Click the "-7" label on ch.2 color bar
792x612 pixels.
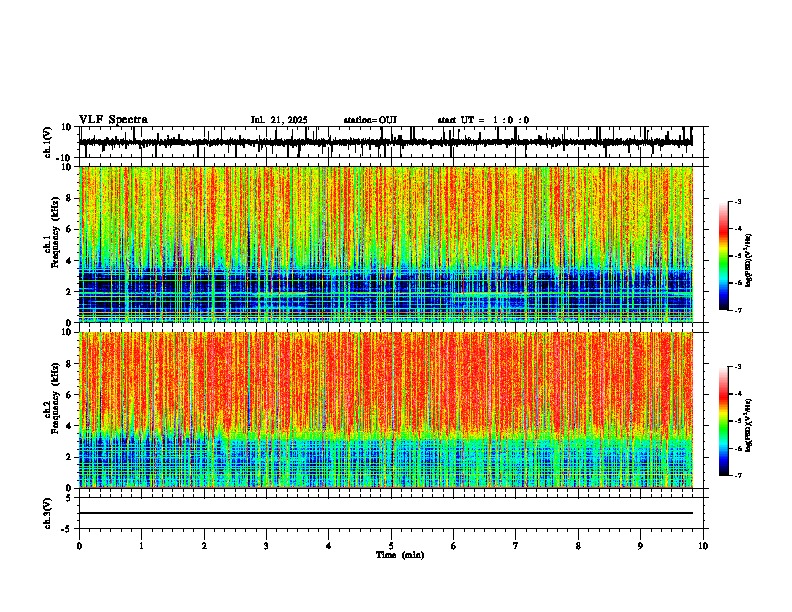(x=737, y=475)
